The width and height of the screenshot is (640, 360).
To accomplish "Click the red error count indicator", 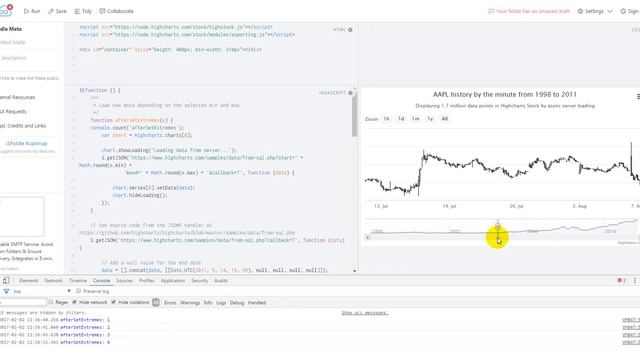I will 621,280.
